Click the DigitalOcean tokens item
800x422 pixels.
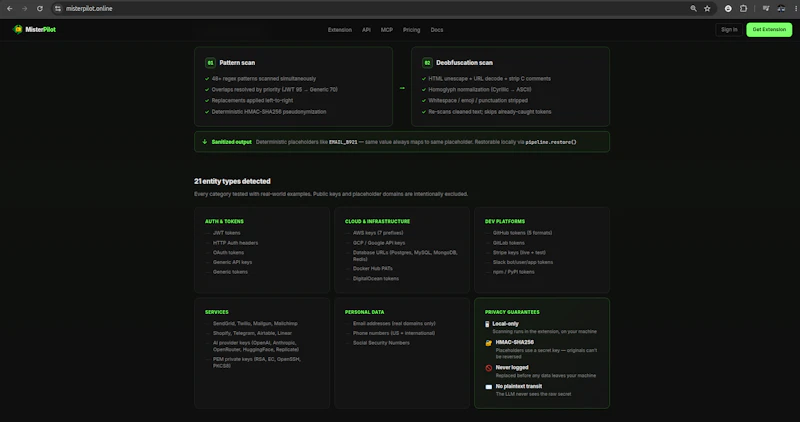[x=376, y=279]
